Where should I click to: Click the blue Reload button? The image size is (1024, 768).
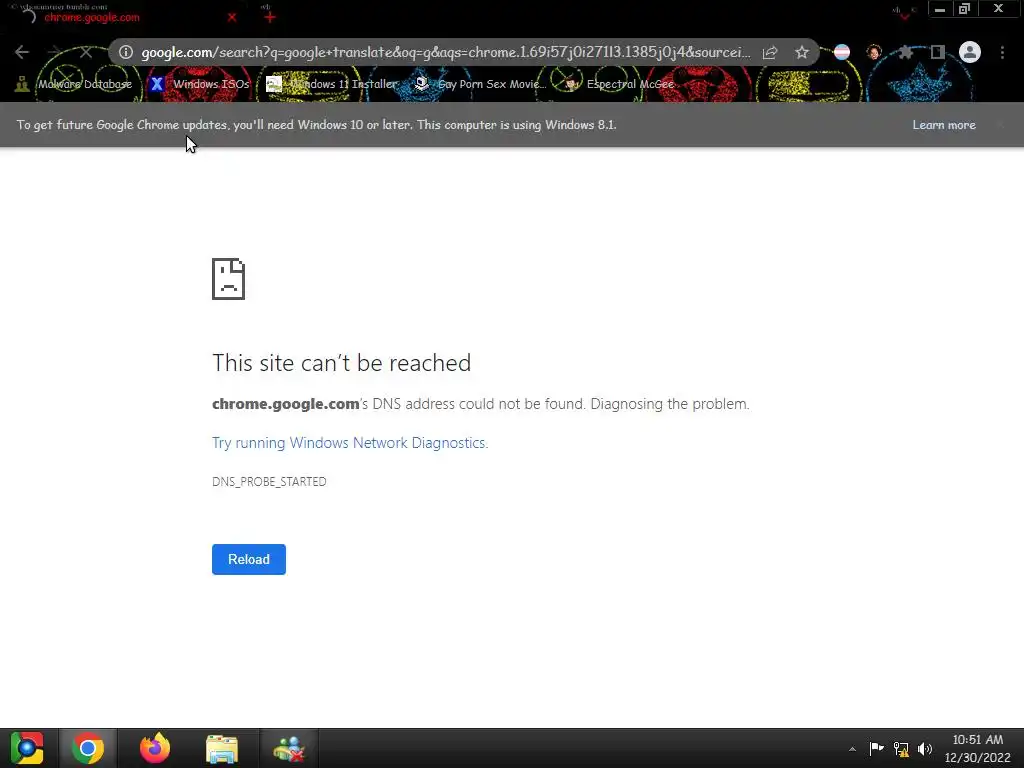click(249, 560)
